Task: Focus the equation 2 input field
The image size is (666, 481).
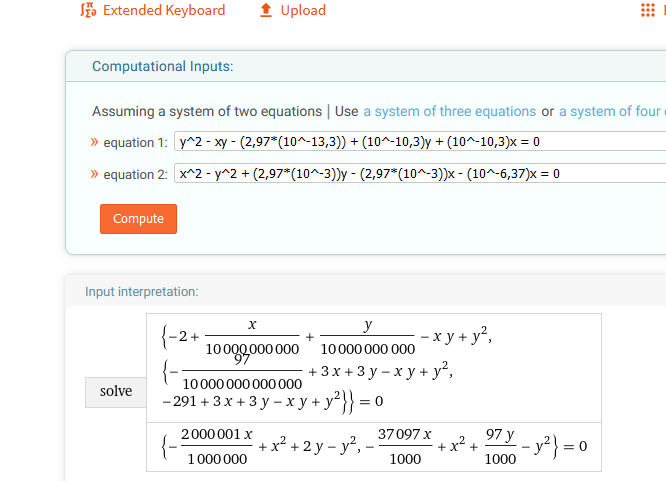Action: 420,174
